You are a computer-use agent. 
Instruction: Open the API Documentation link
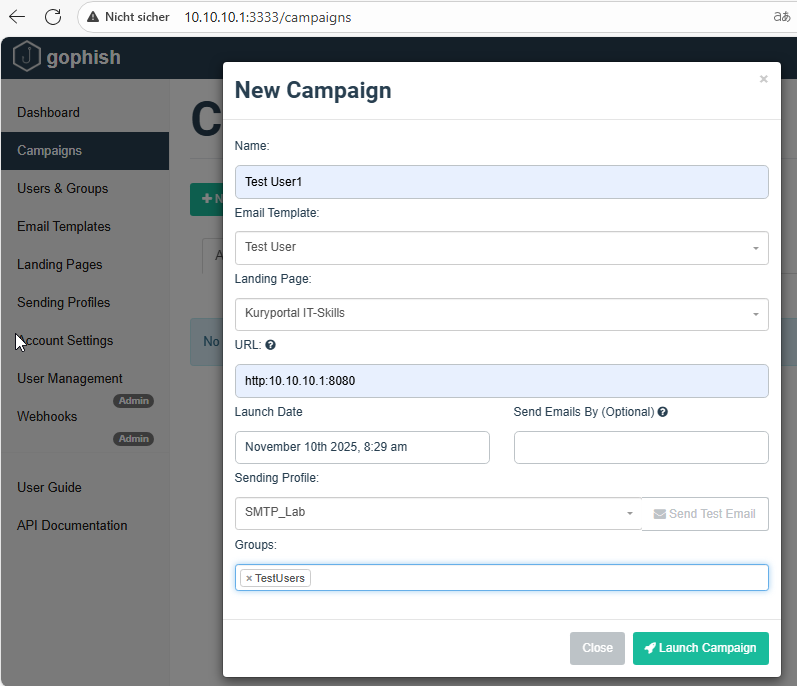click(x=72, y=525)
